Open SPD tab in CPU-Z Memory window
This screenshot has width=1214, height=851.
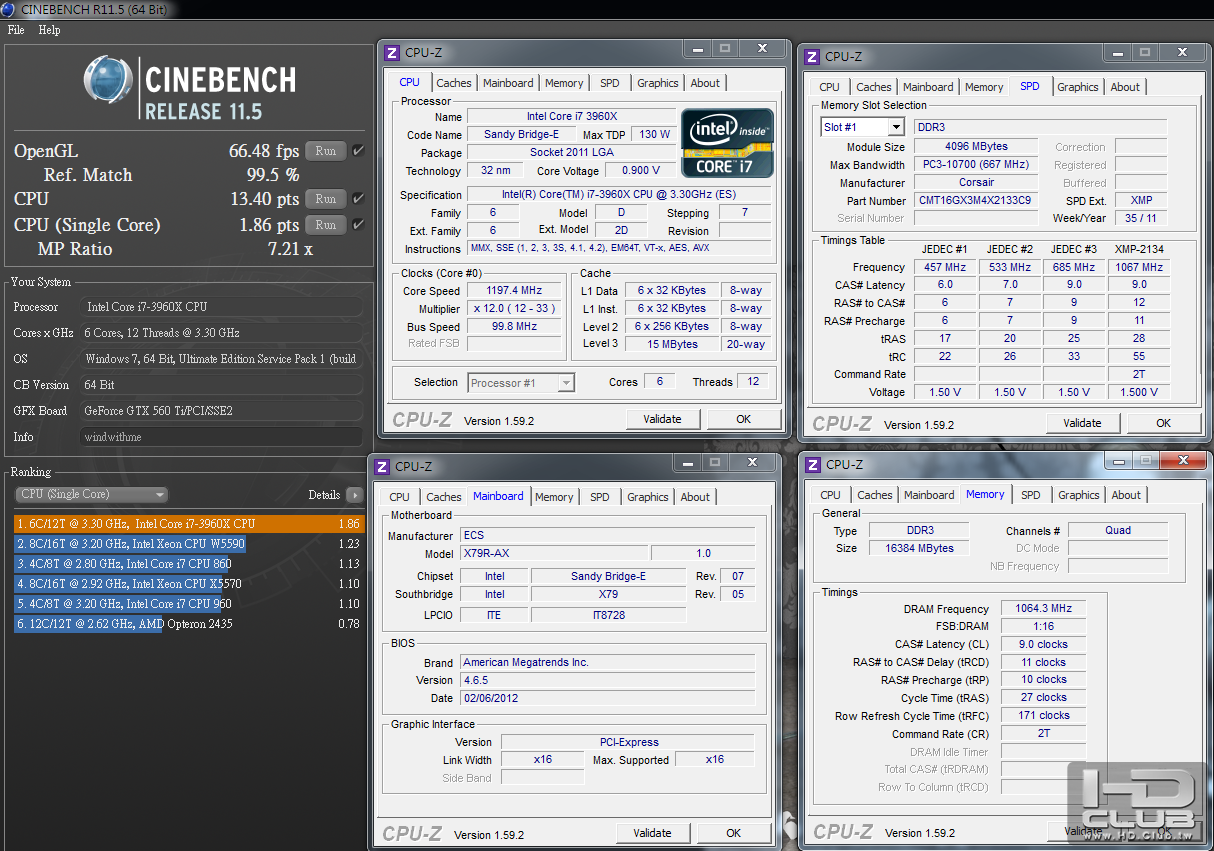(1031, 495)
